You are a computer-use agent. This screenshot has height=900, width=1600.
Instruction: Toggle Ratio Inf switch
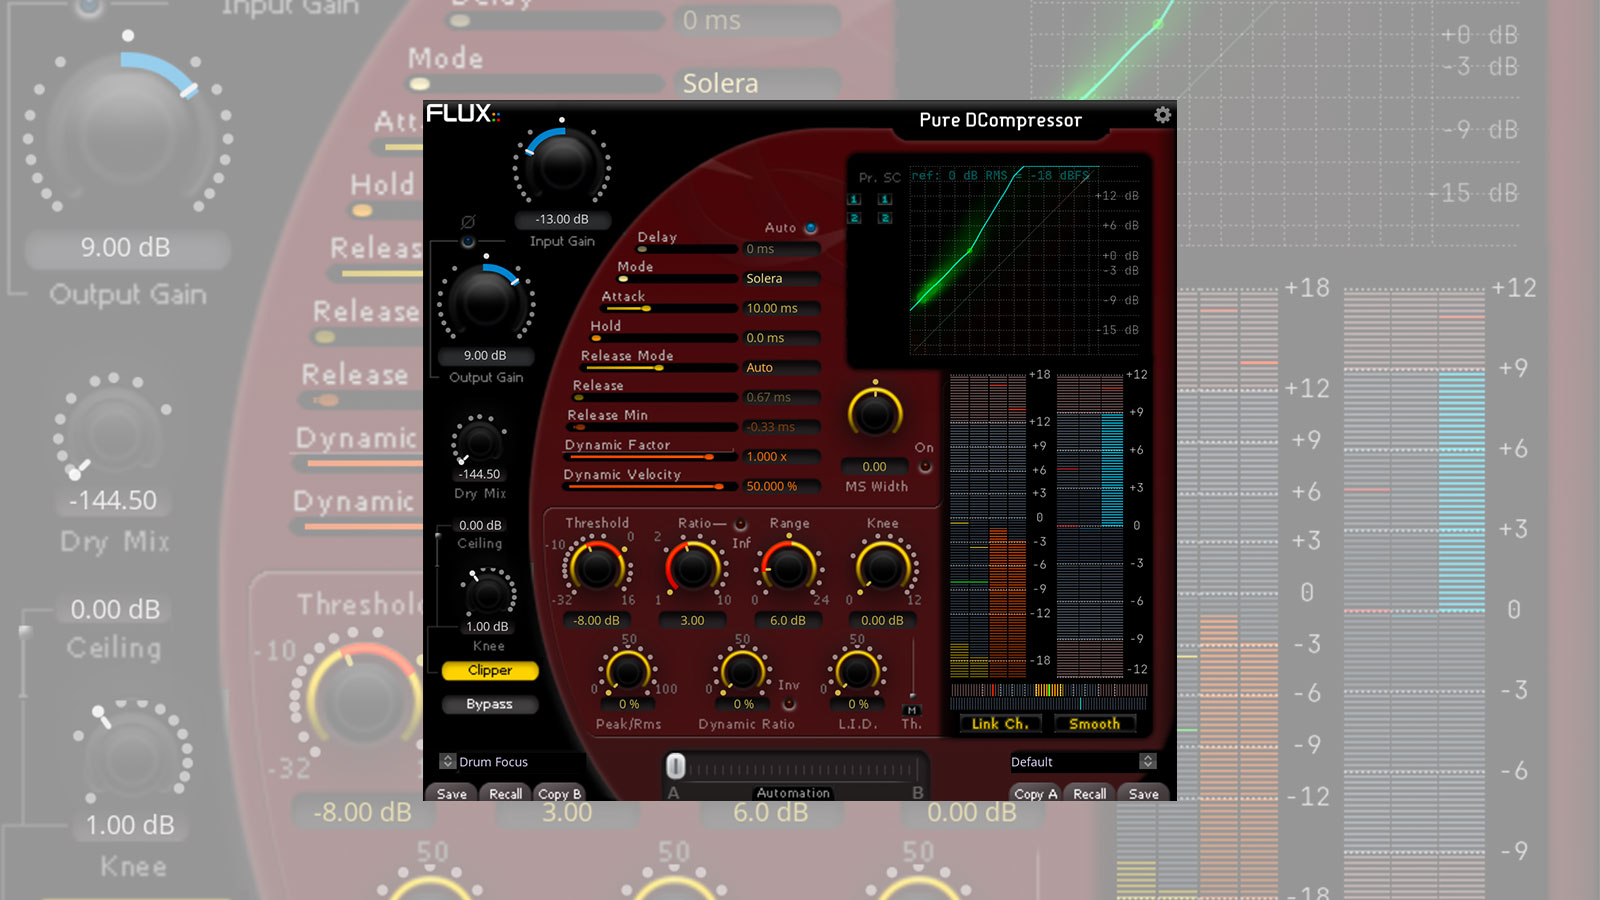click(x=740, y=524)
